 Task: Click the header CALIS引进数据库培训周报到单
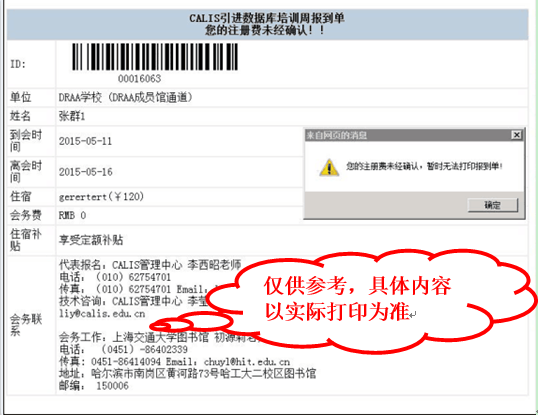pyautogui.click(x=267, y=18)
